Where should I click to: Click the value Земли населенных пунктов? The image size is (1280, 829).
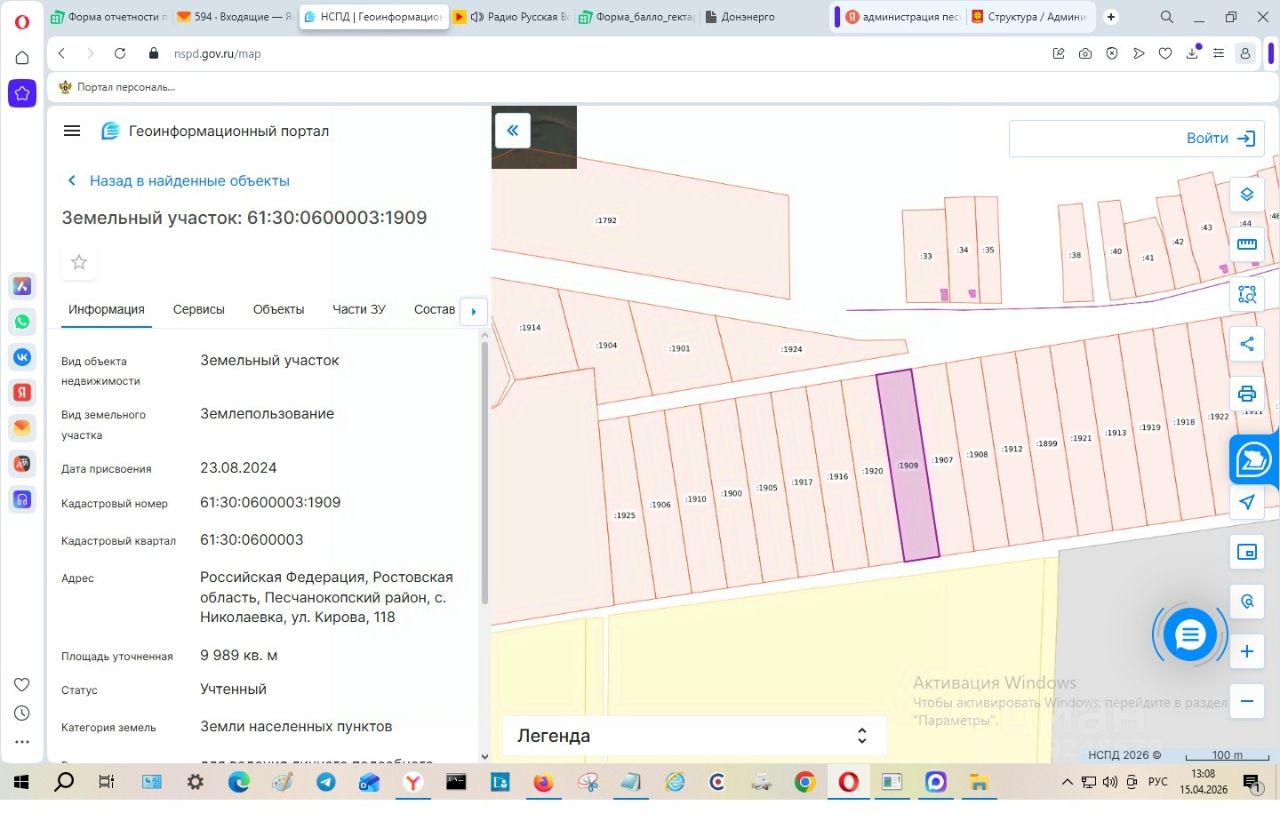(x=296, y=727)
